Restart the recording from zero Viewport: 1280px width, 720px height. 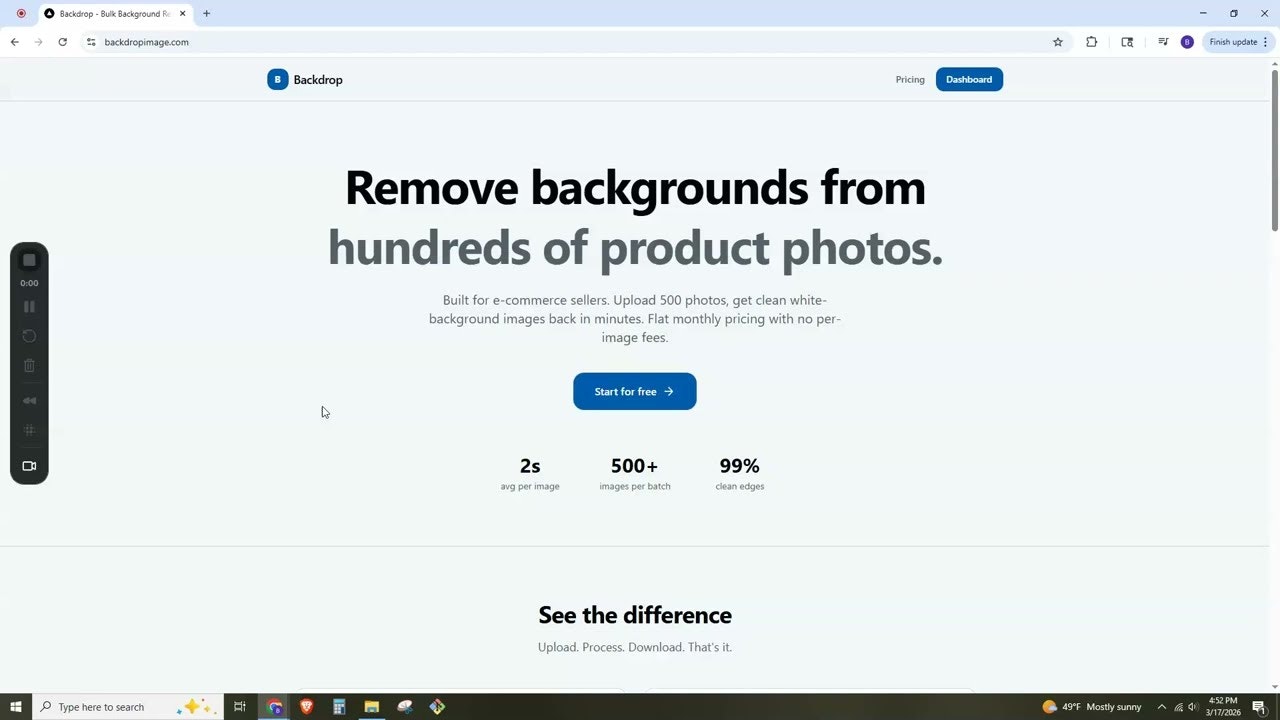click(x=29, y=336)
